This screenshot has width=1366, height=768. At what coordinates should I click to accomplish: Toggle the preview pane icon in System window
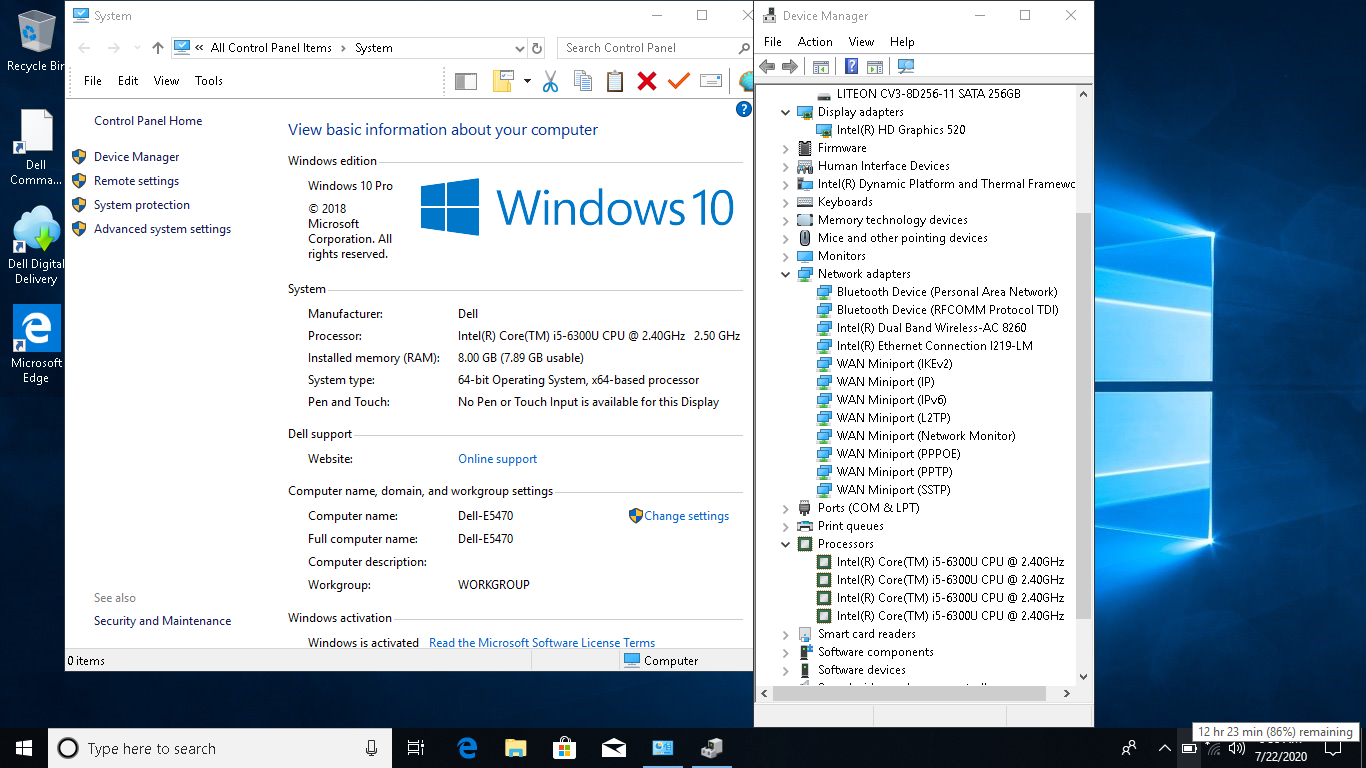[466, 82]
